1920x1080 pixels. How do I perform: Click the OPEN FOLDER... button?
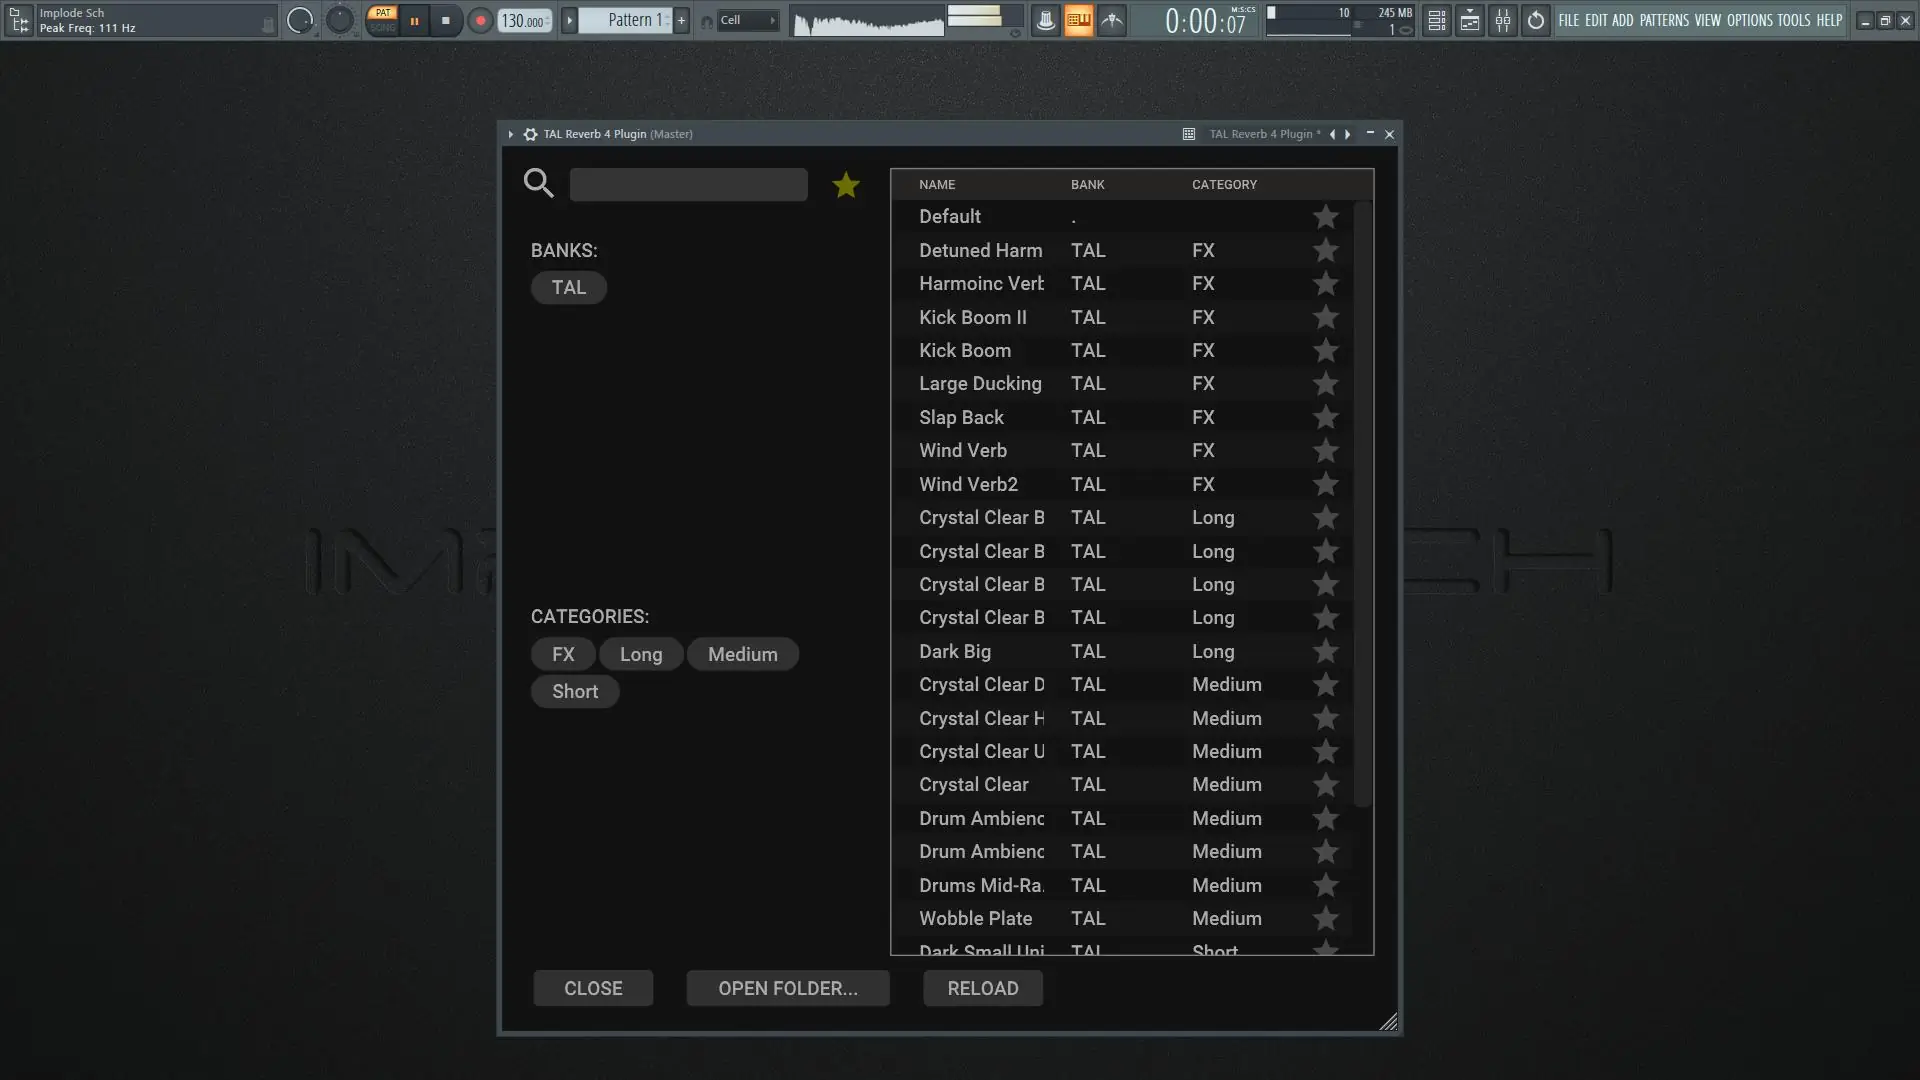click(787, 988)
